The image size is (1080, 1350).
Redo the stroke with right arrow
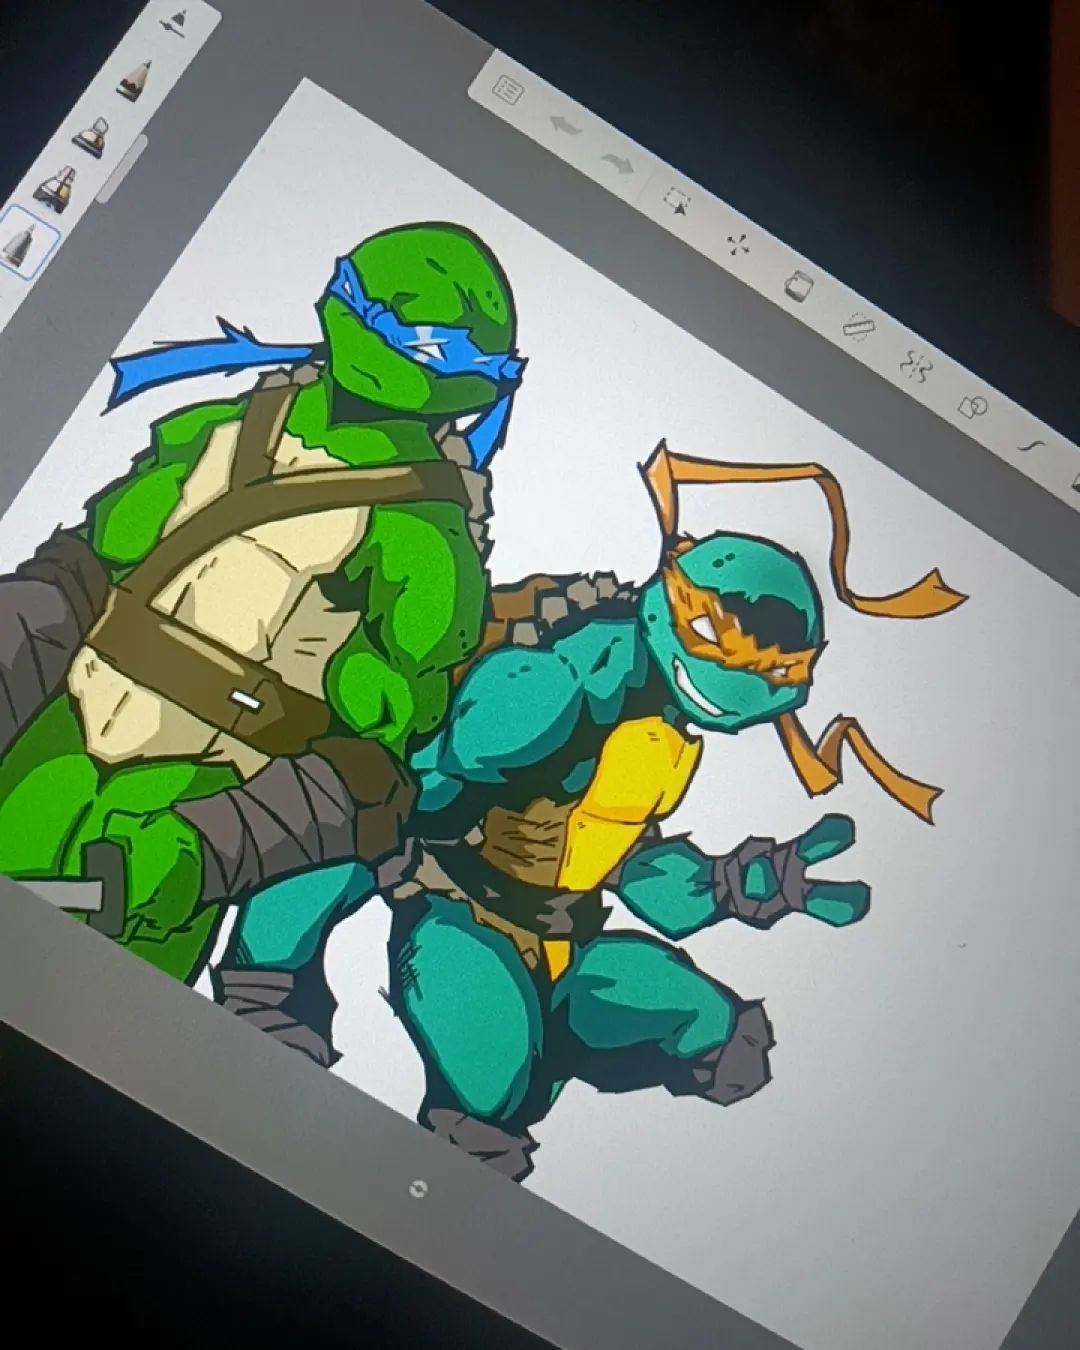[618, 162]
